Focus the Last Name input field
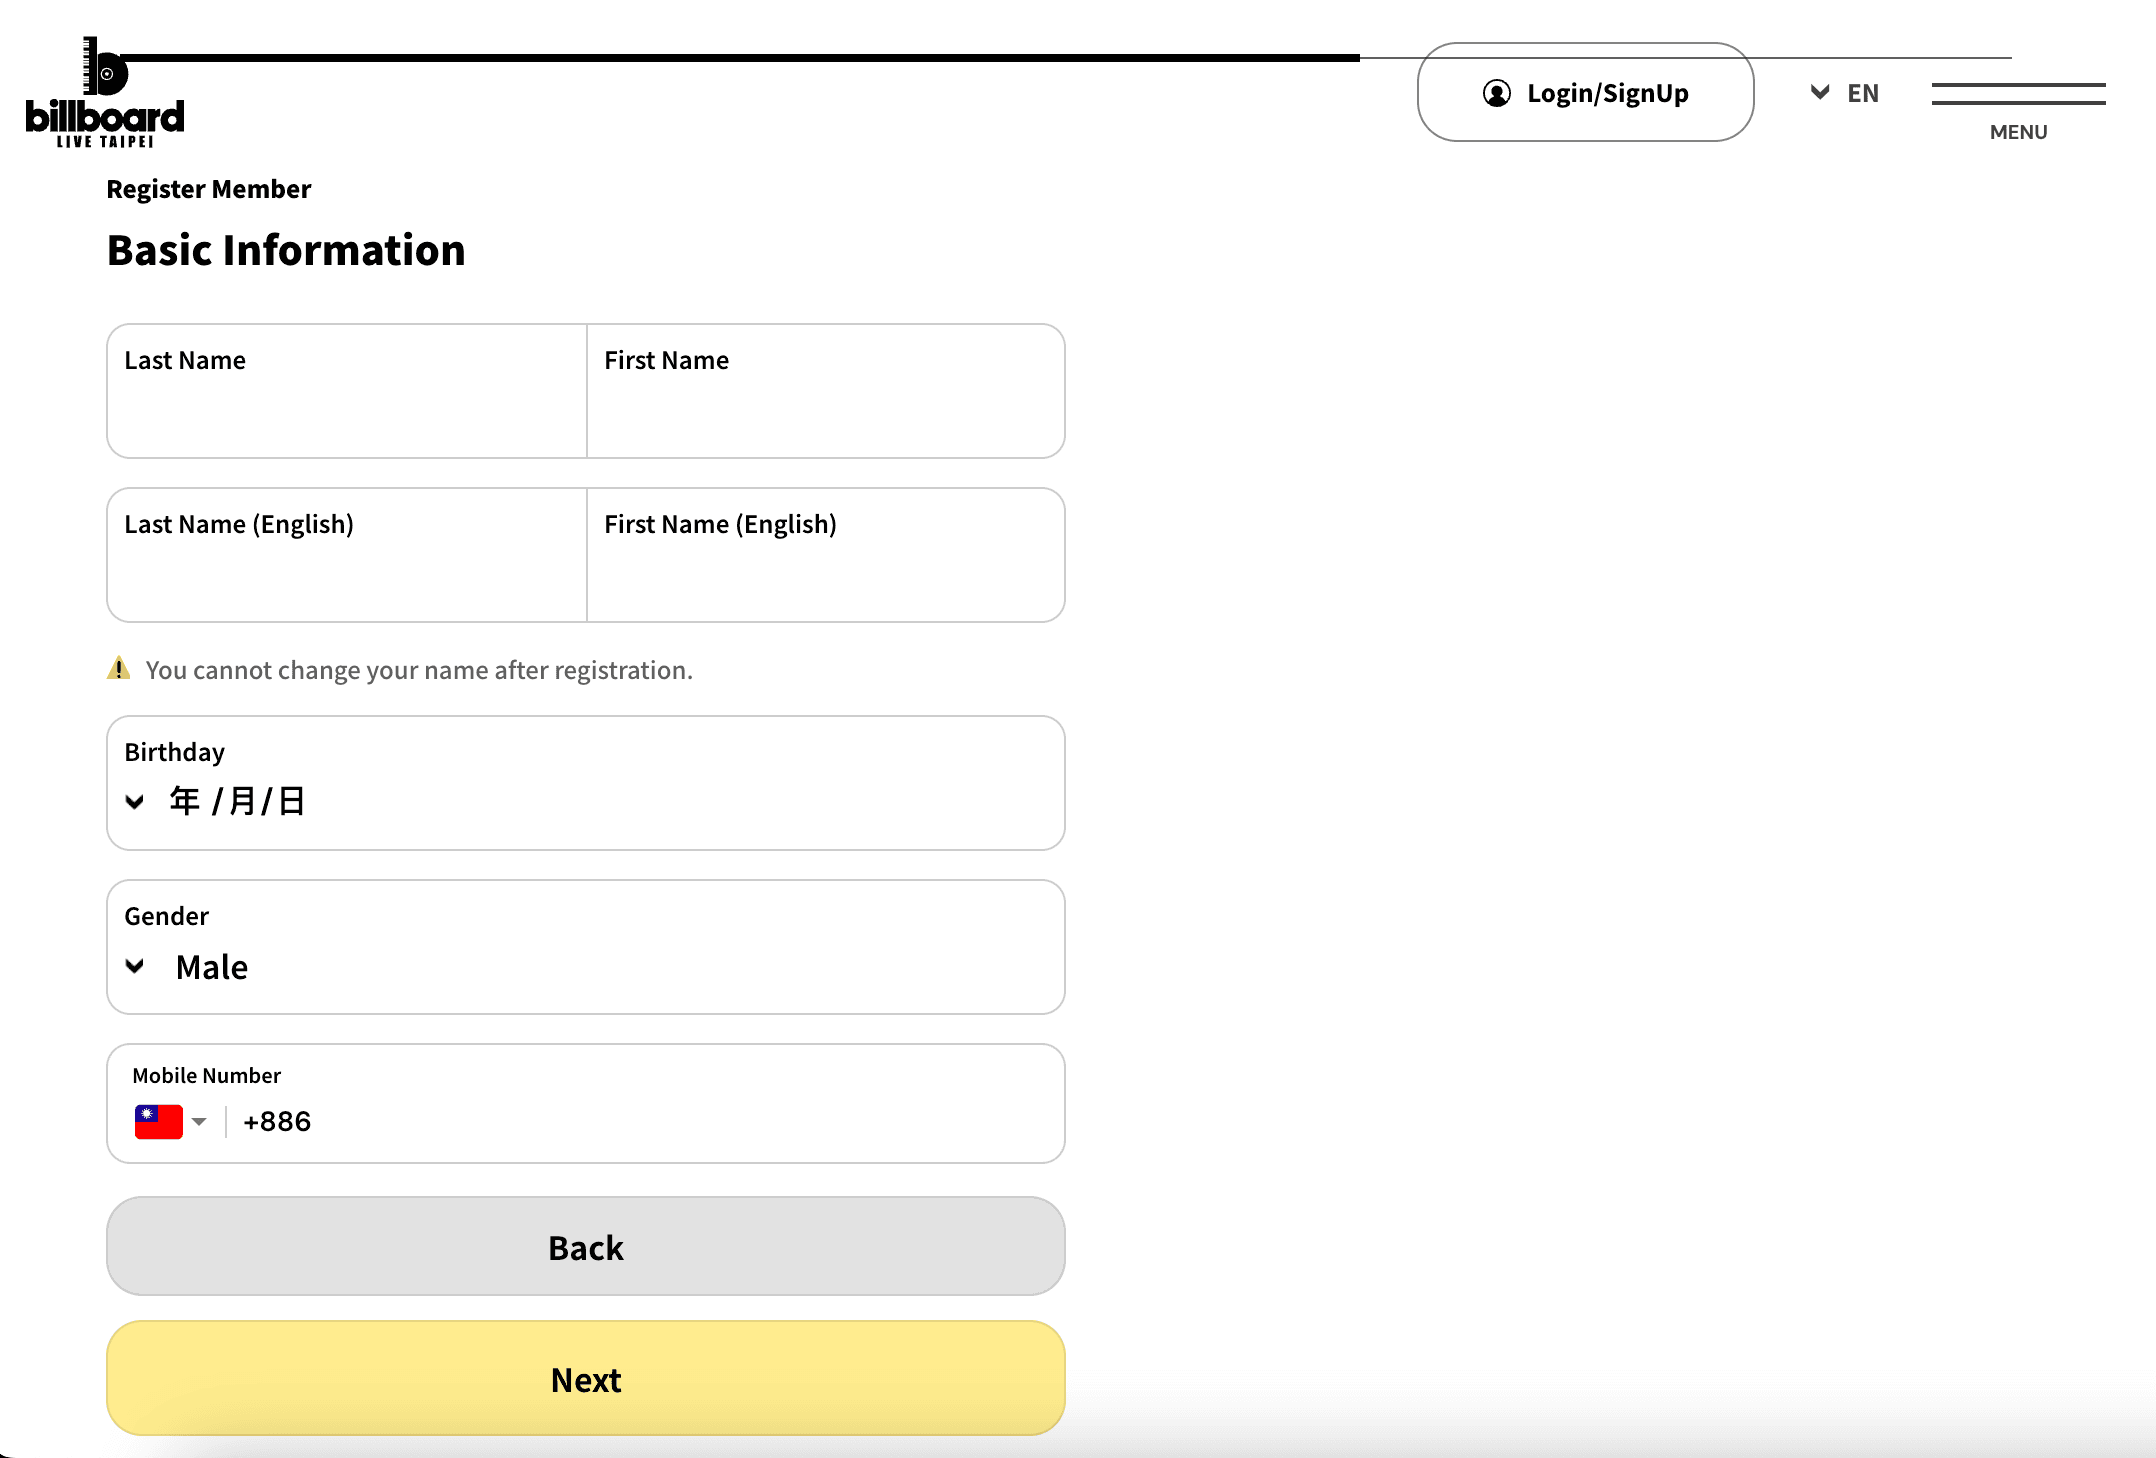Image resolution: width=2156 pixels, height=1458 pixels. coord(346,410)
